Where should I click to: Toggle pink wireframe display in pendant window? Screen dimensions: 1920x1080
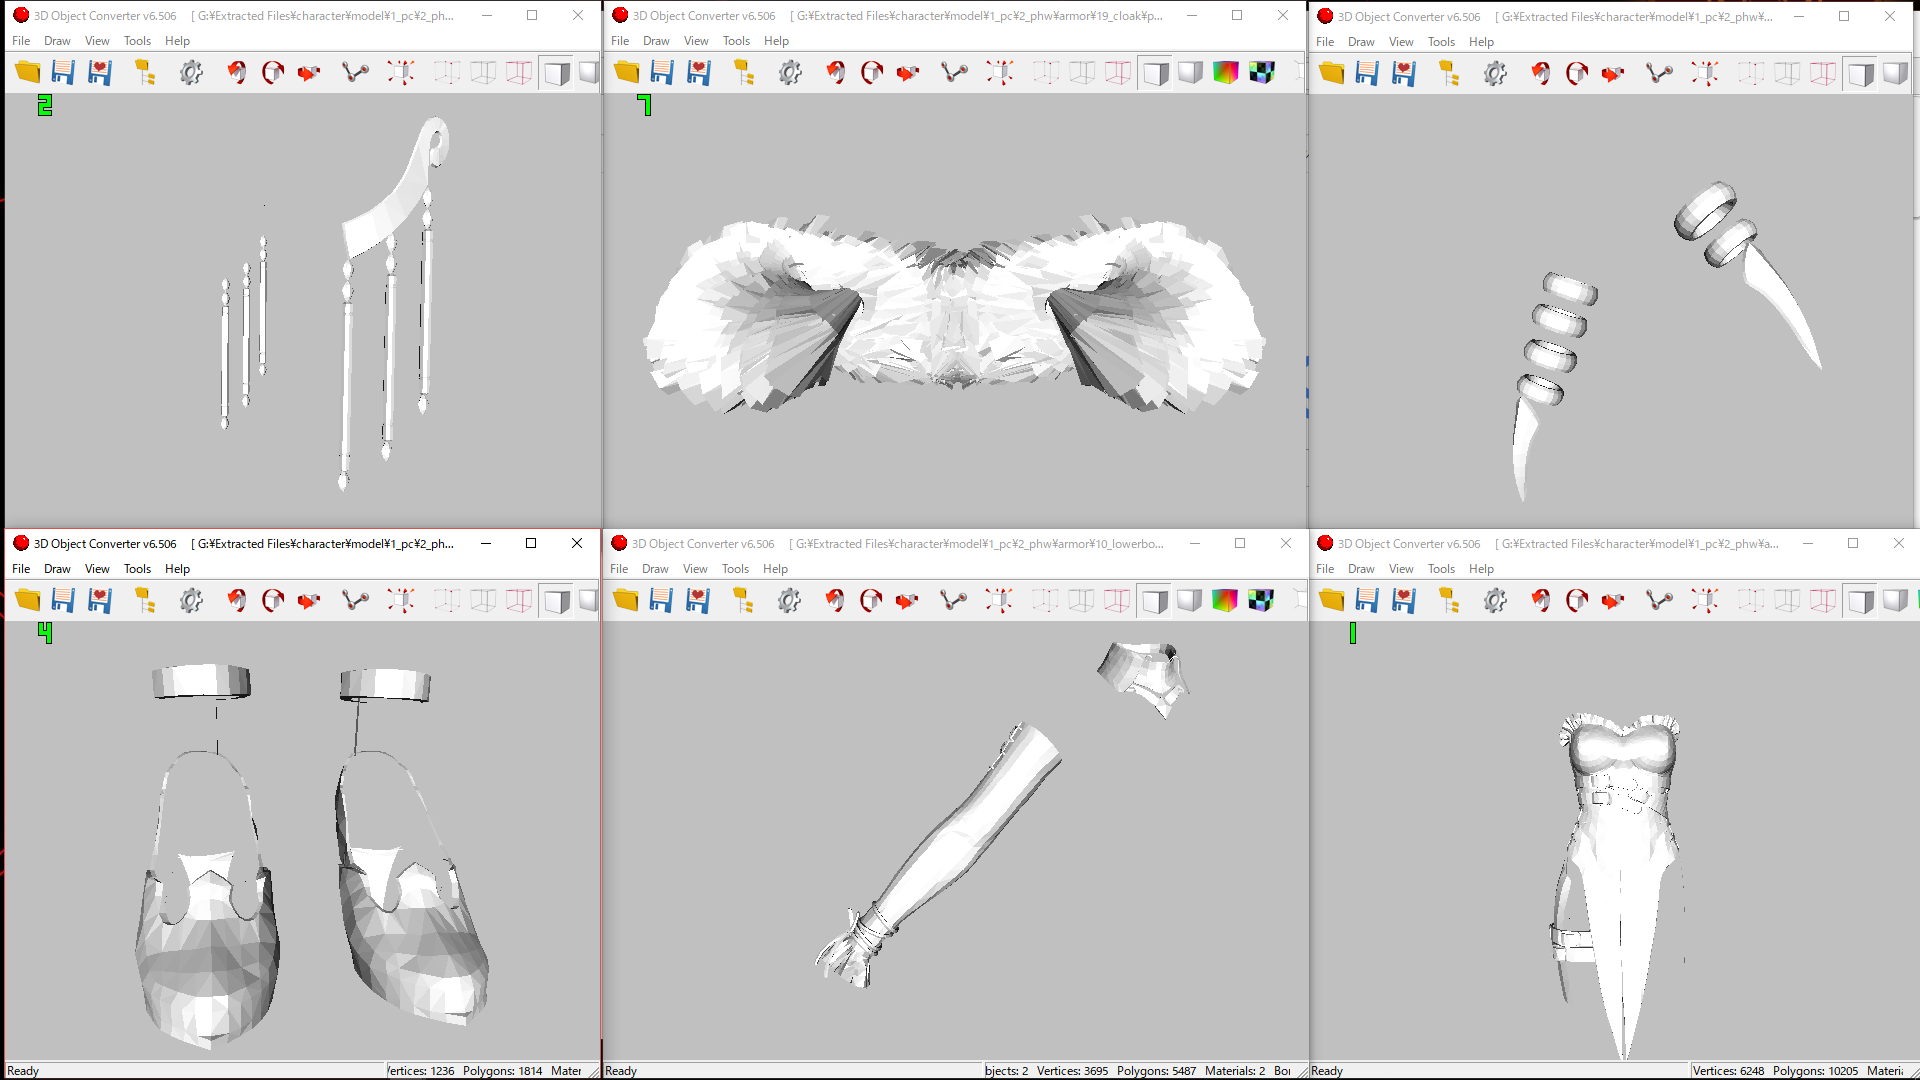[x=519, y=72]
